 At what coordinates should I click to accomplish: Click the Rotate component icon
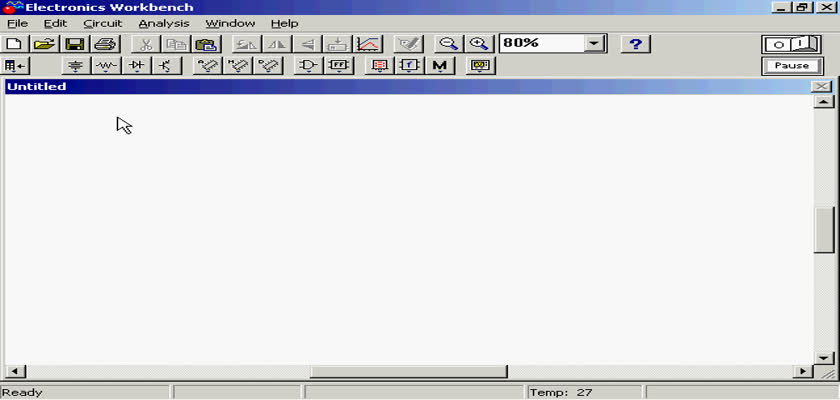pos(246,44)
